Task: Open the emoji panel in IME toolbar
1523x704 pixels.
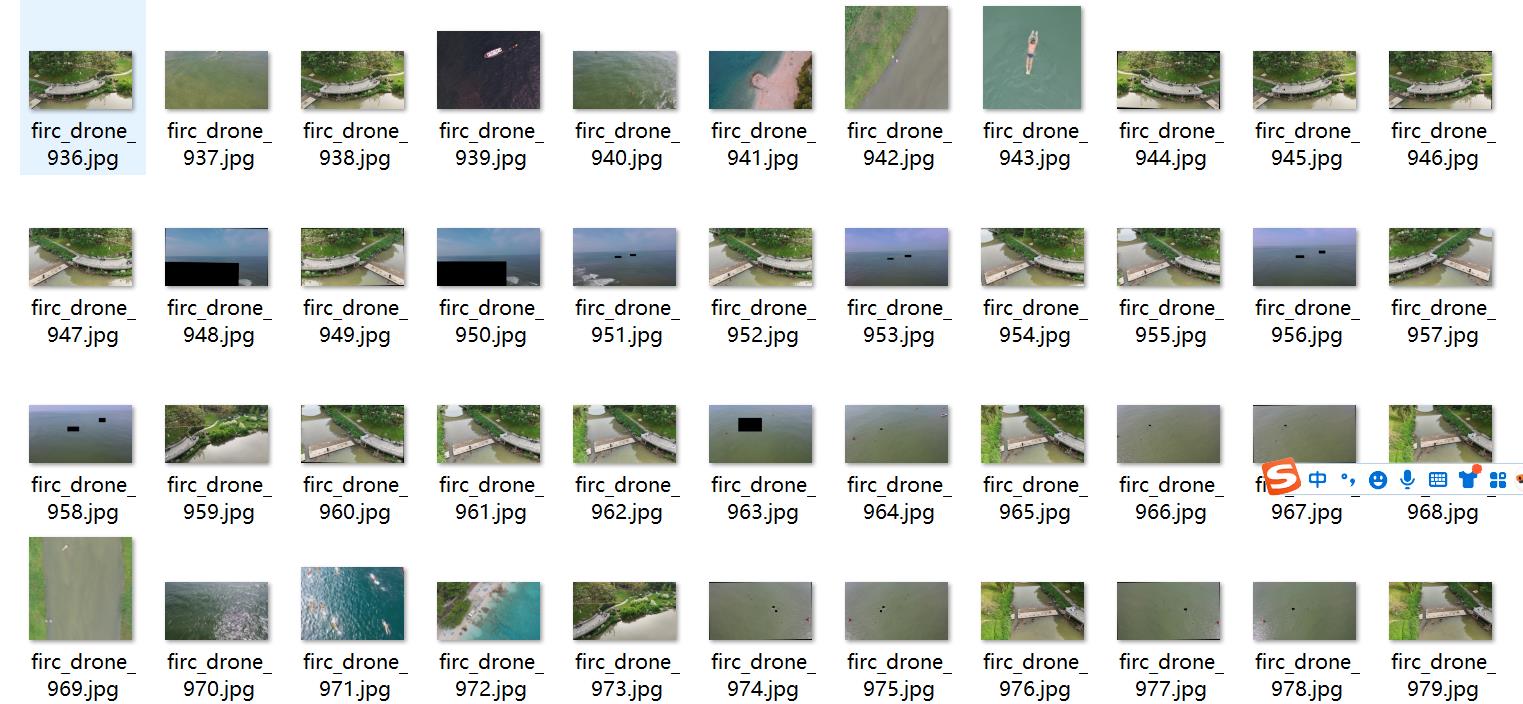Action: tap(1378, 480)
